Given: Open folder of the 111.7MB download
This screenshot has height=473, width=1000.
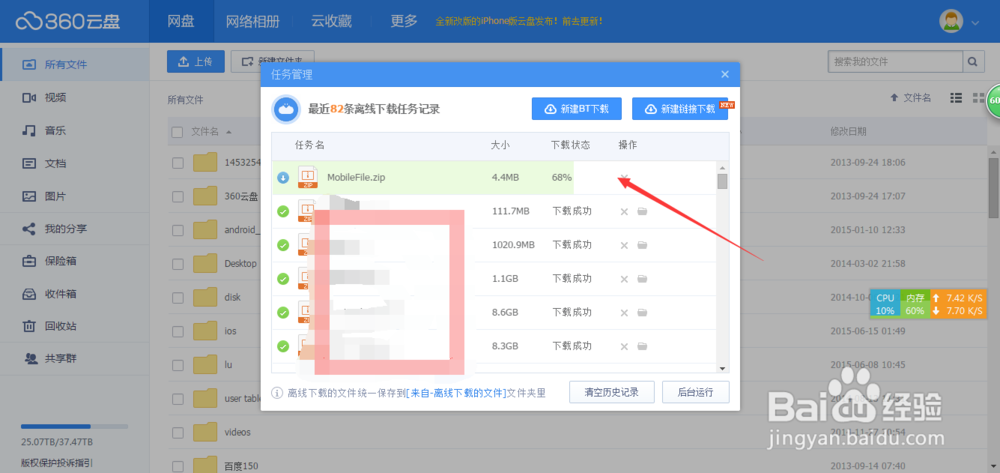Looking at the screenshot, I should pyautogui.click(x=642, y=211).
